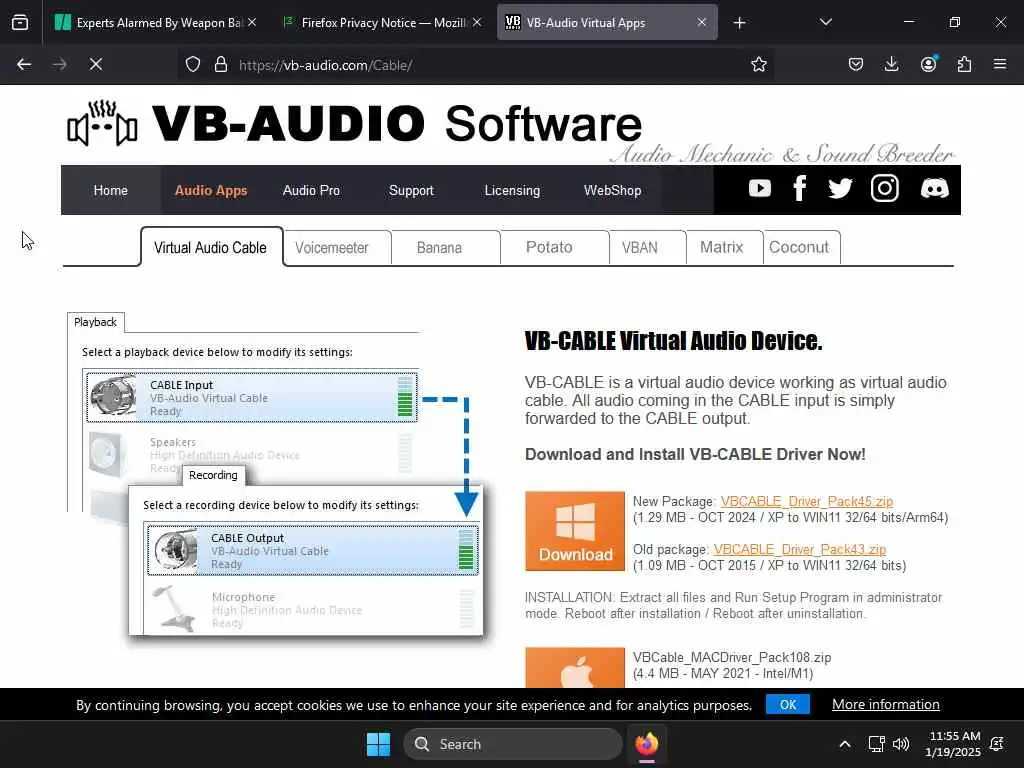Image resolution: width=1024 pixels, height=768 pixels.
Task: Download VBCABLE_Driver_Pack43.zip link
Action: (799, 549)
